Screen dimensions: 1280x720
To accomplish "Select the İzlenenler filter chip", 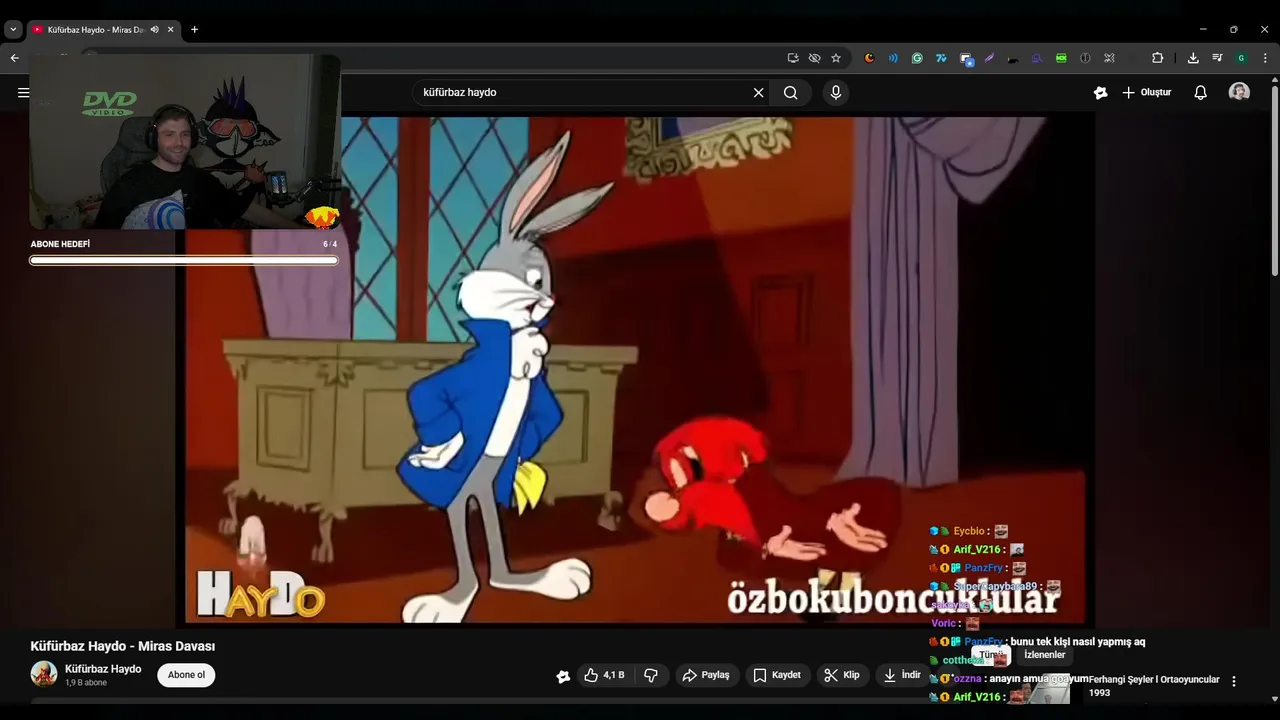I will pos(1044,655).
